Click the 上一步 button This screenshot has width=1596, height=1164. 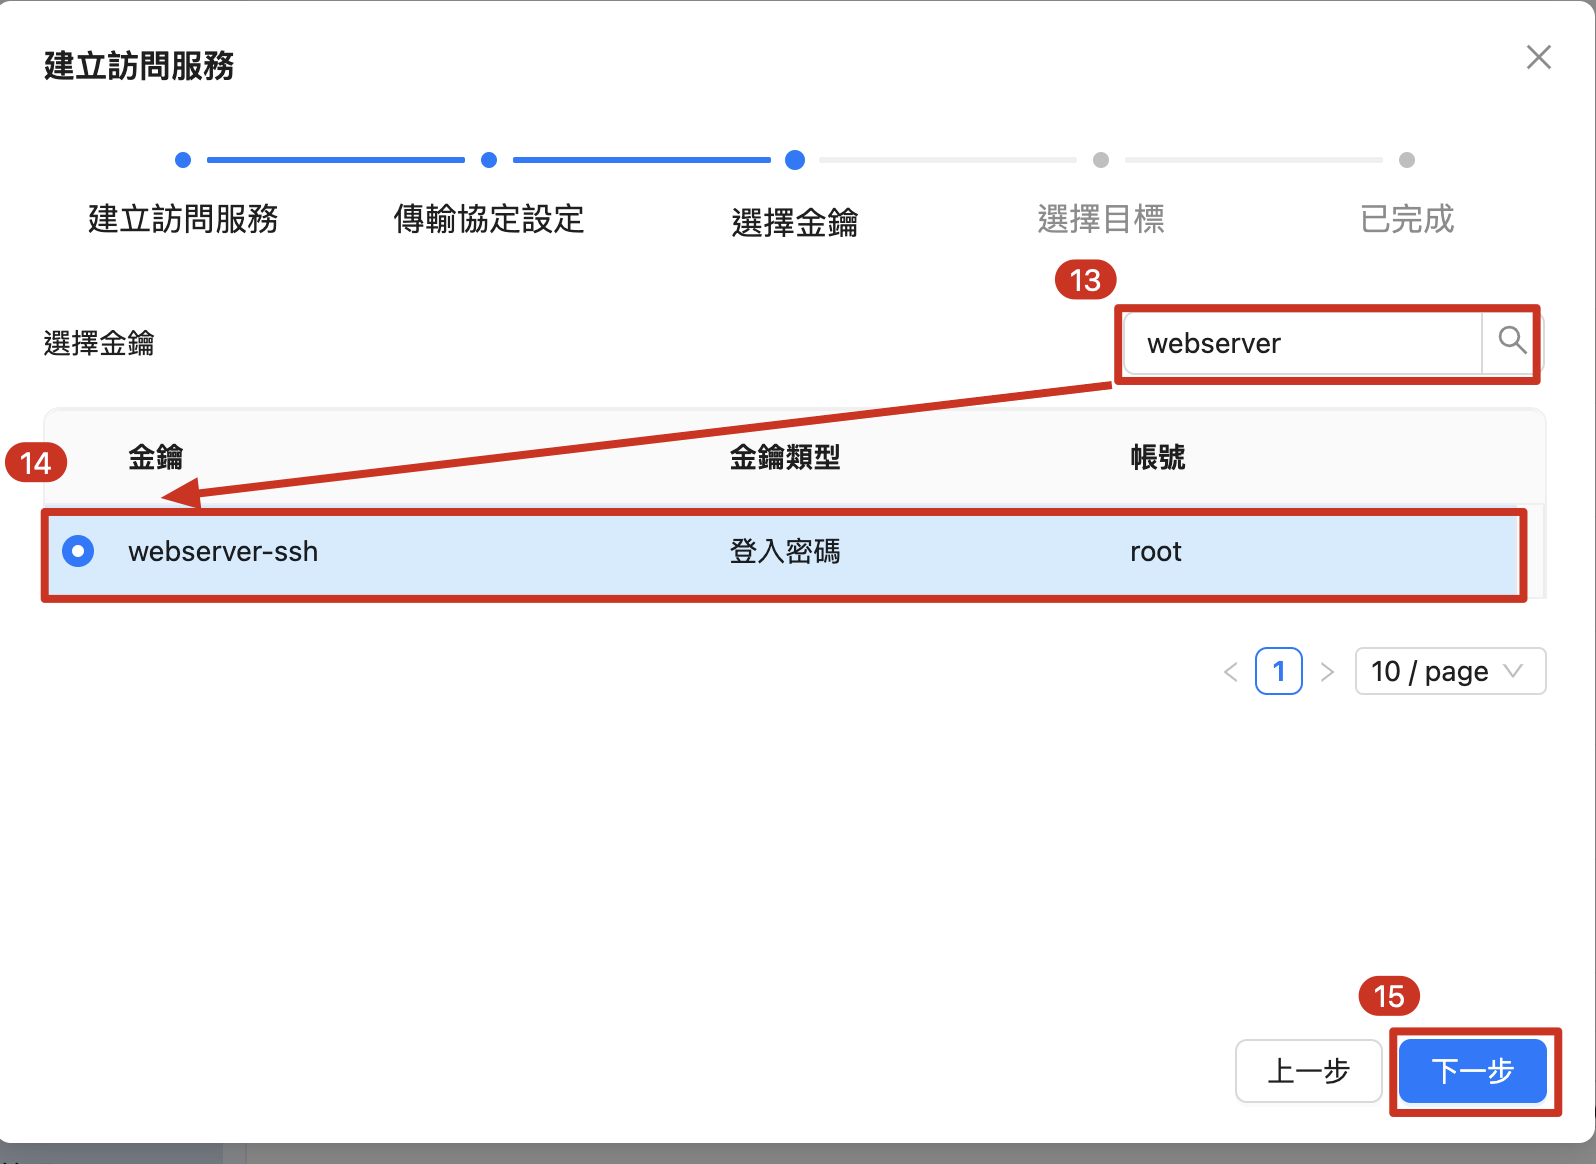(1308, 1071)
